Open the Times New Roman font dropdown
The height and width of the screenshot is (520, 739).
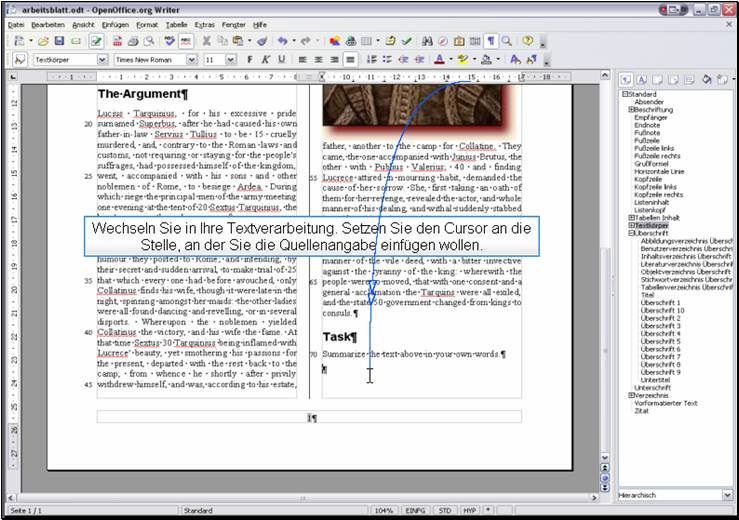point(191,60)
